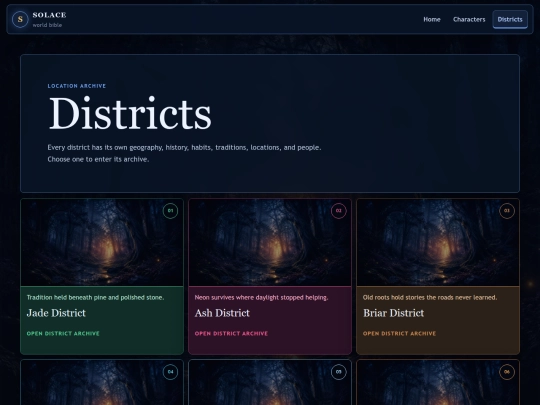Open the Home nav link
Viewport: 540px width, 405px height.
click(x=432, y=20)
